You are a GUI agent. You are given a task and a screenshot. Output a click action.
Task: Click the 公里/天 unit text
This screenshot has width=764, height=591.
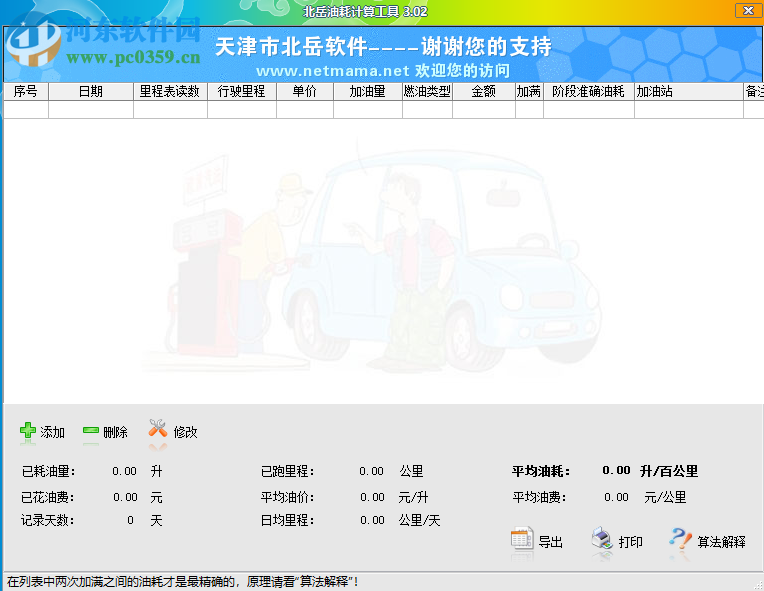[x=420, y=520]
